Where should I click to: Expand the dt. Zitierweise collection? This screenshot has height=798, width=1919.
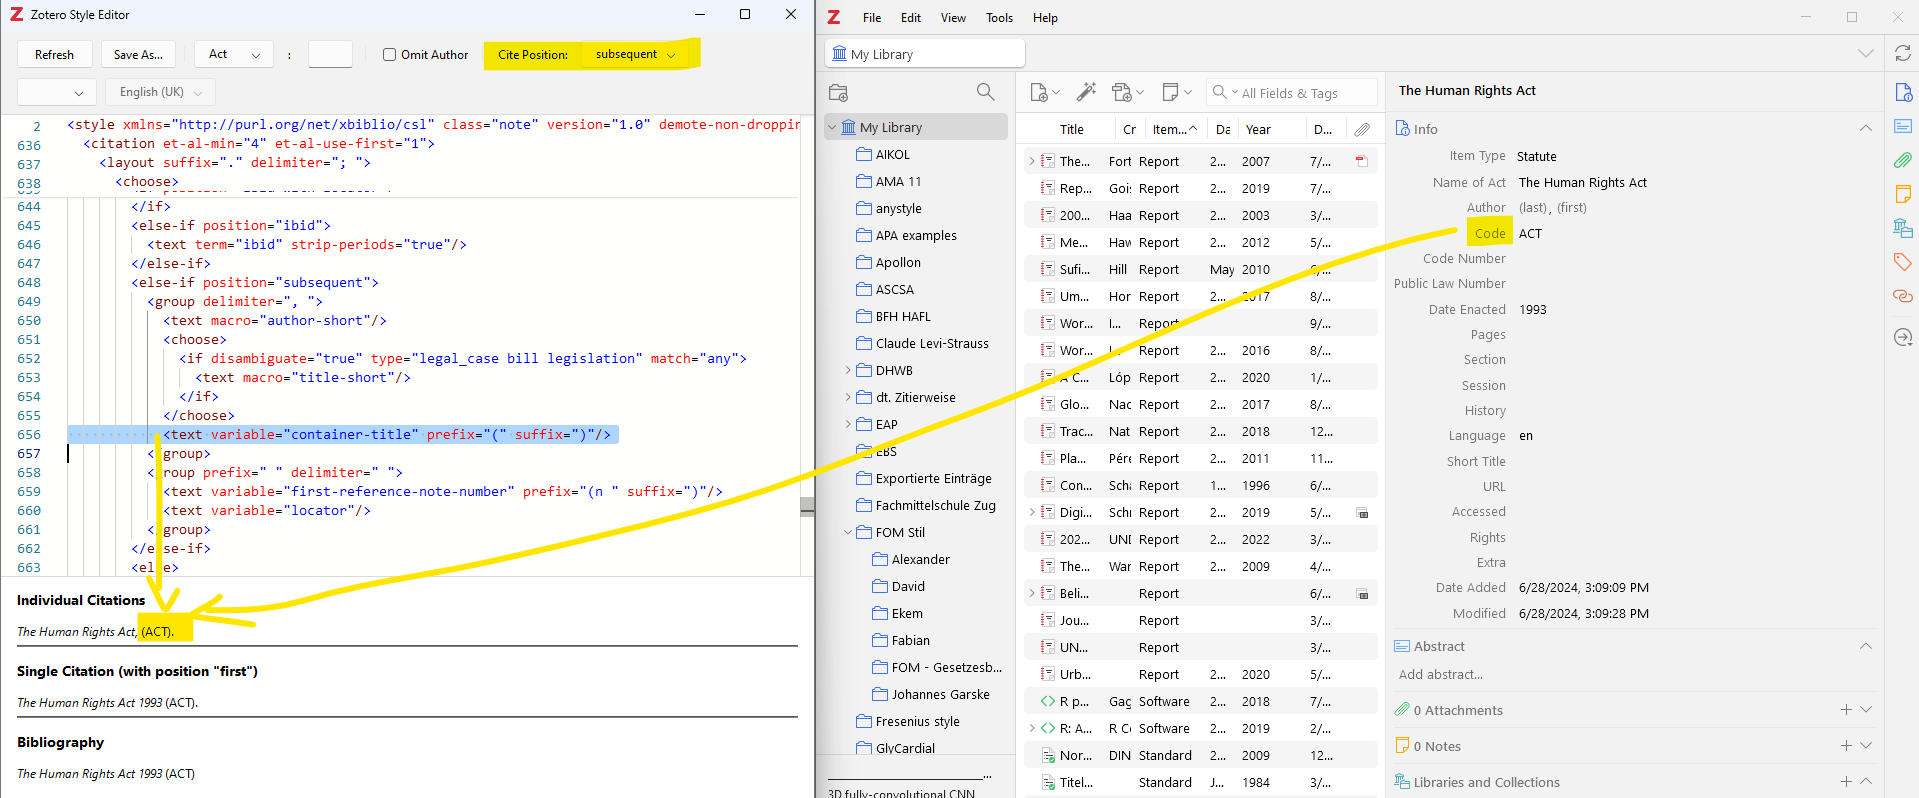[848, 397]
